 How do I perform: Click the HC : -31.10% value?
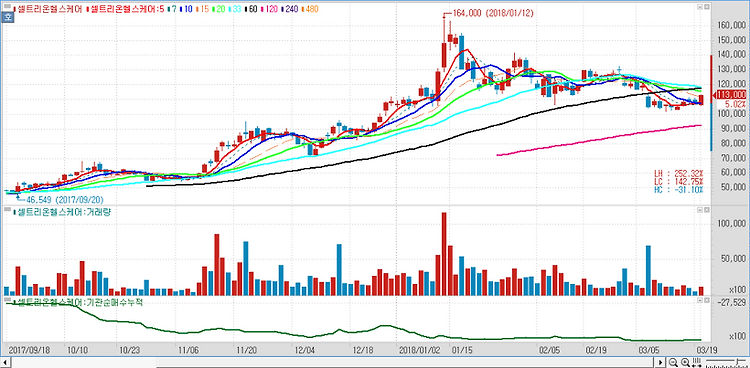[680, 190]
